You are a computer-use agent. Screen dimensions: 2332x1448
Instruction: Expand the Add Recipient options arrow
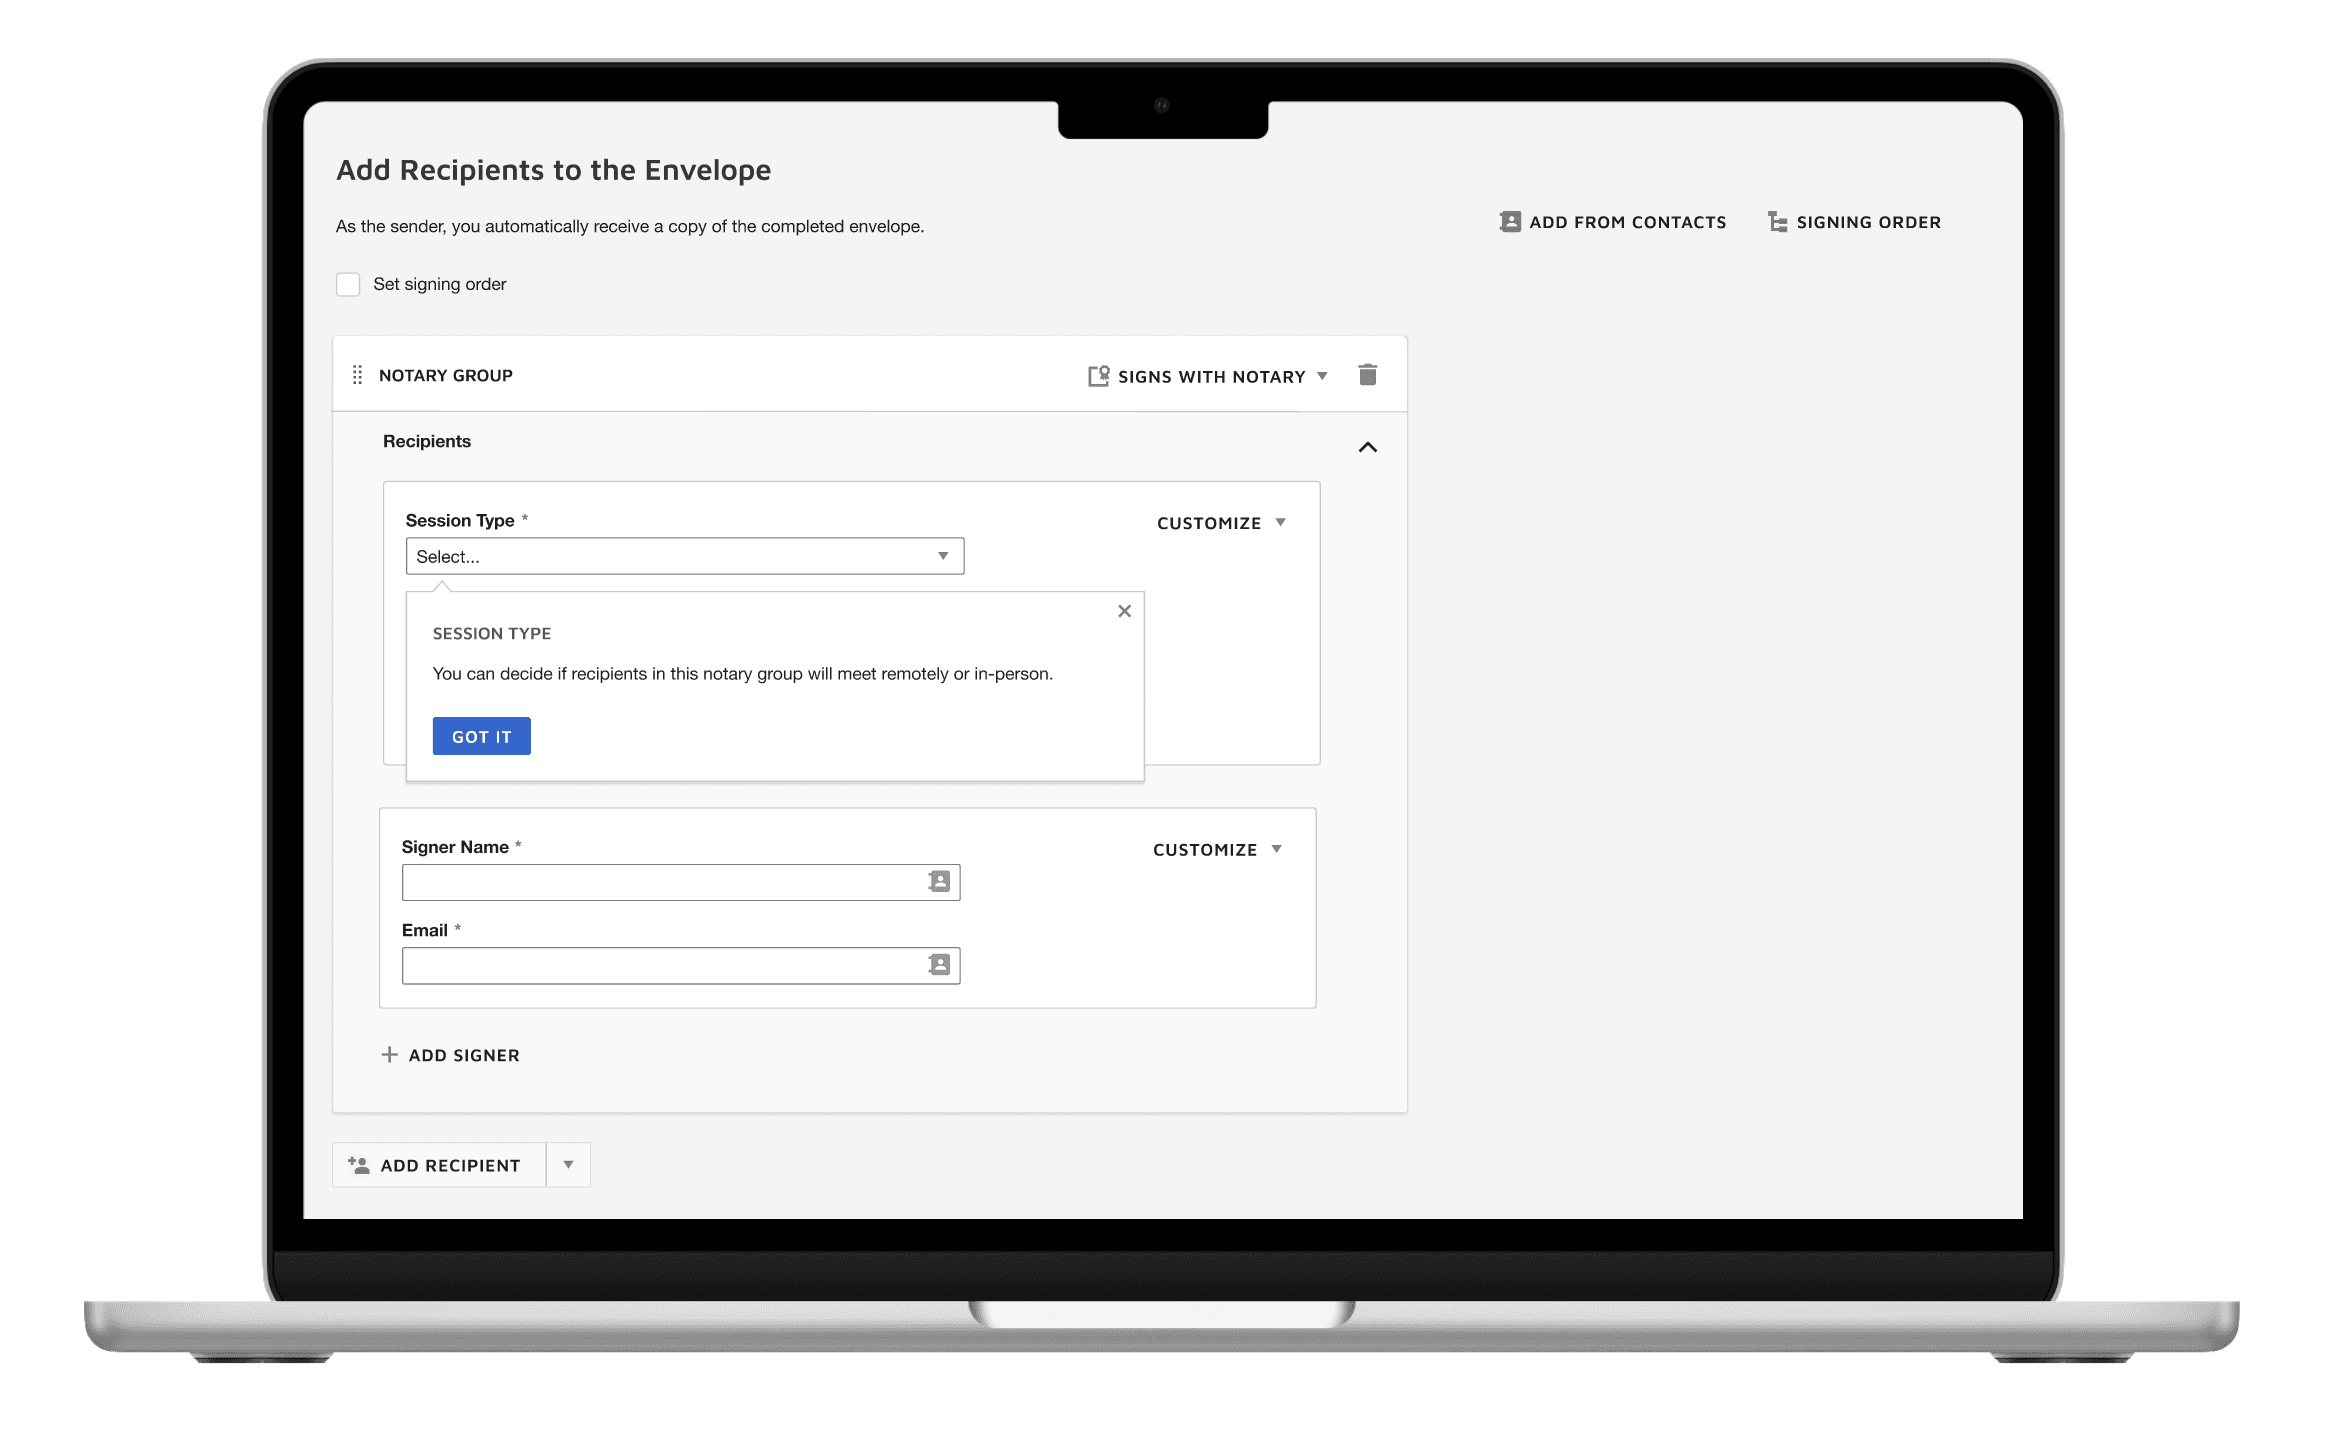click(x=568, y=1165)
